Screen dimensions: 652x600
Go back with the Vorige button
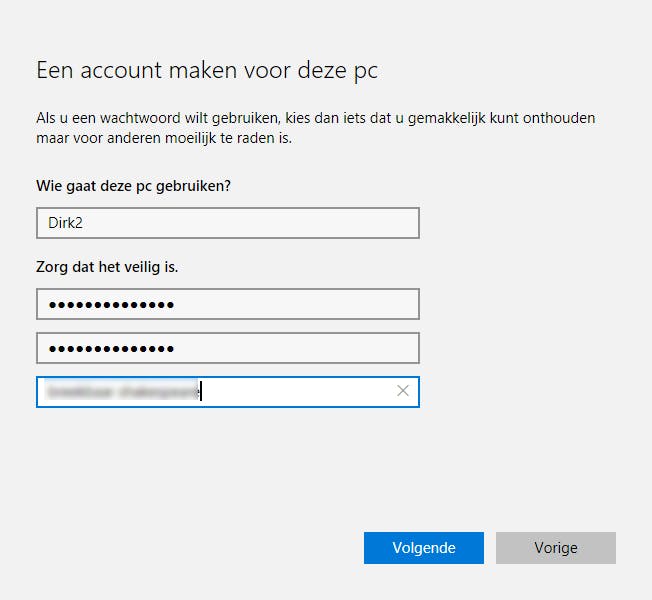[x=556, y=548]
